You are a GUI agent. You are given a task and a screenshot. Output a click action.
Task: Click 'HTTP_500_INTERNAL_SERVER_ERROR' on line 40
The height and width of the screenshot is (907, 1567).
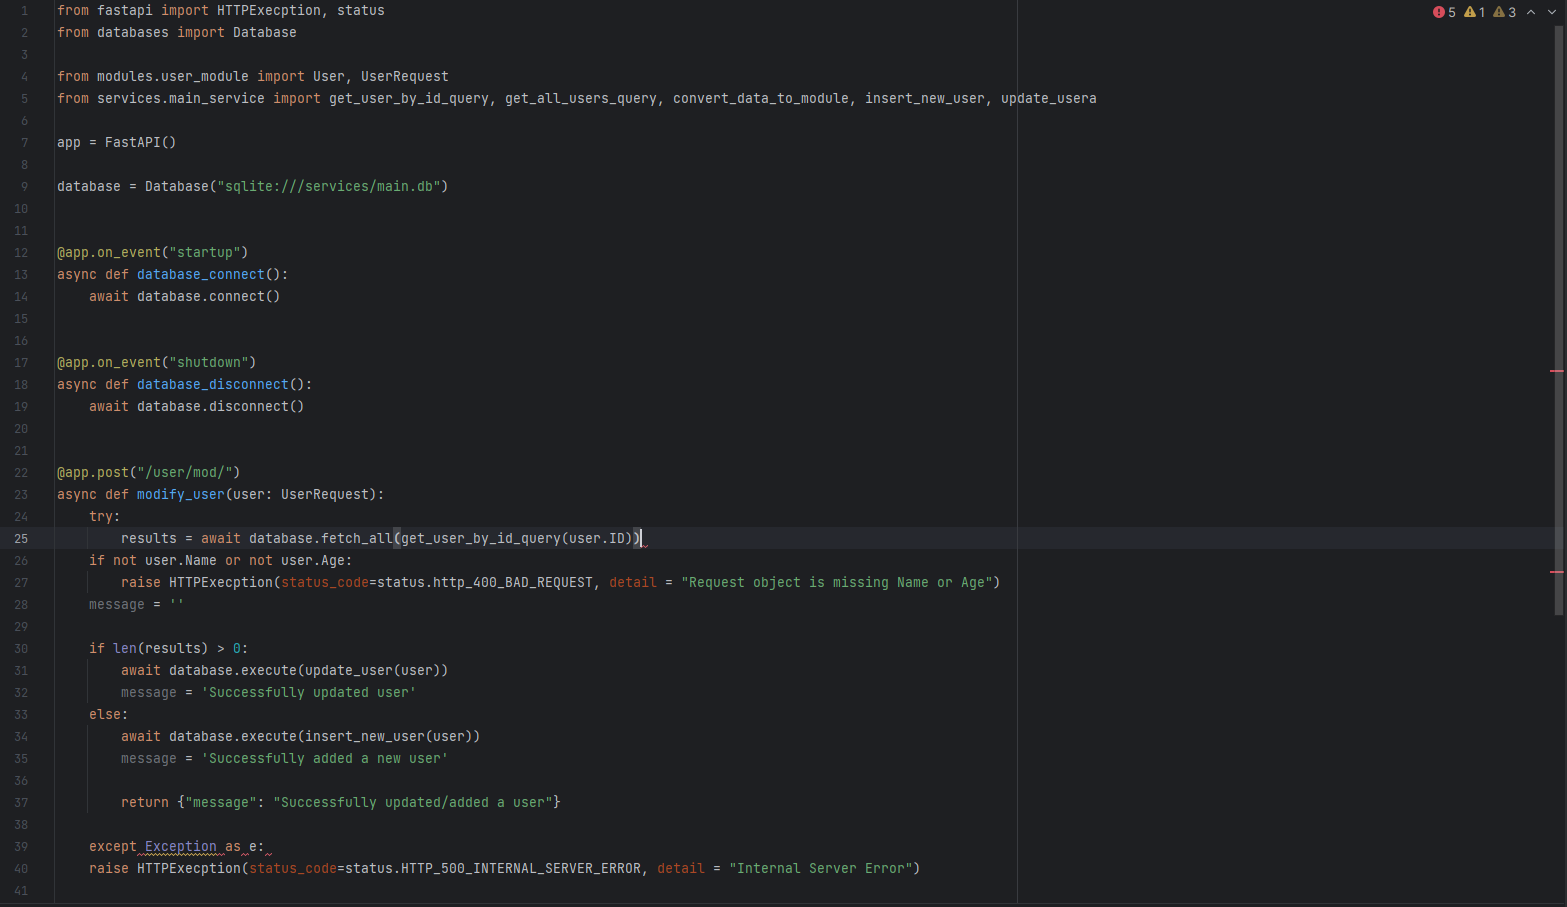[x=521, y=868]
